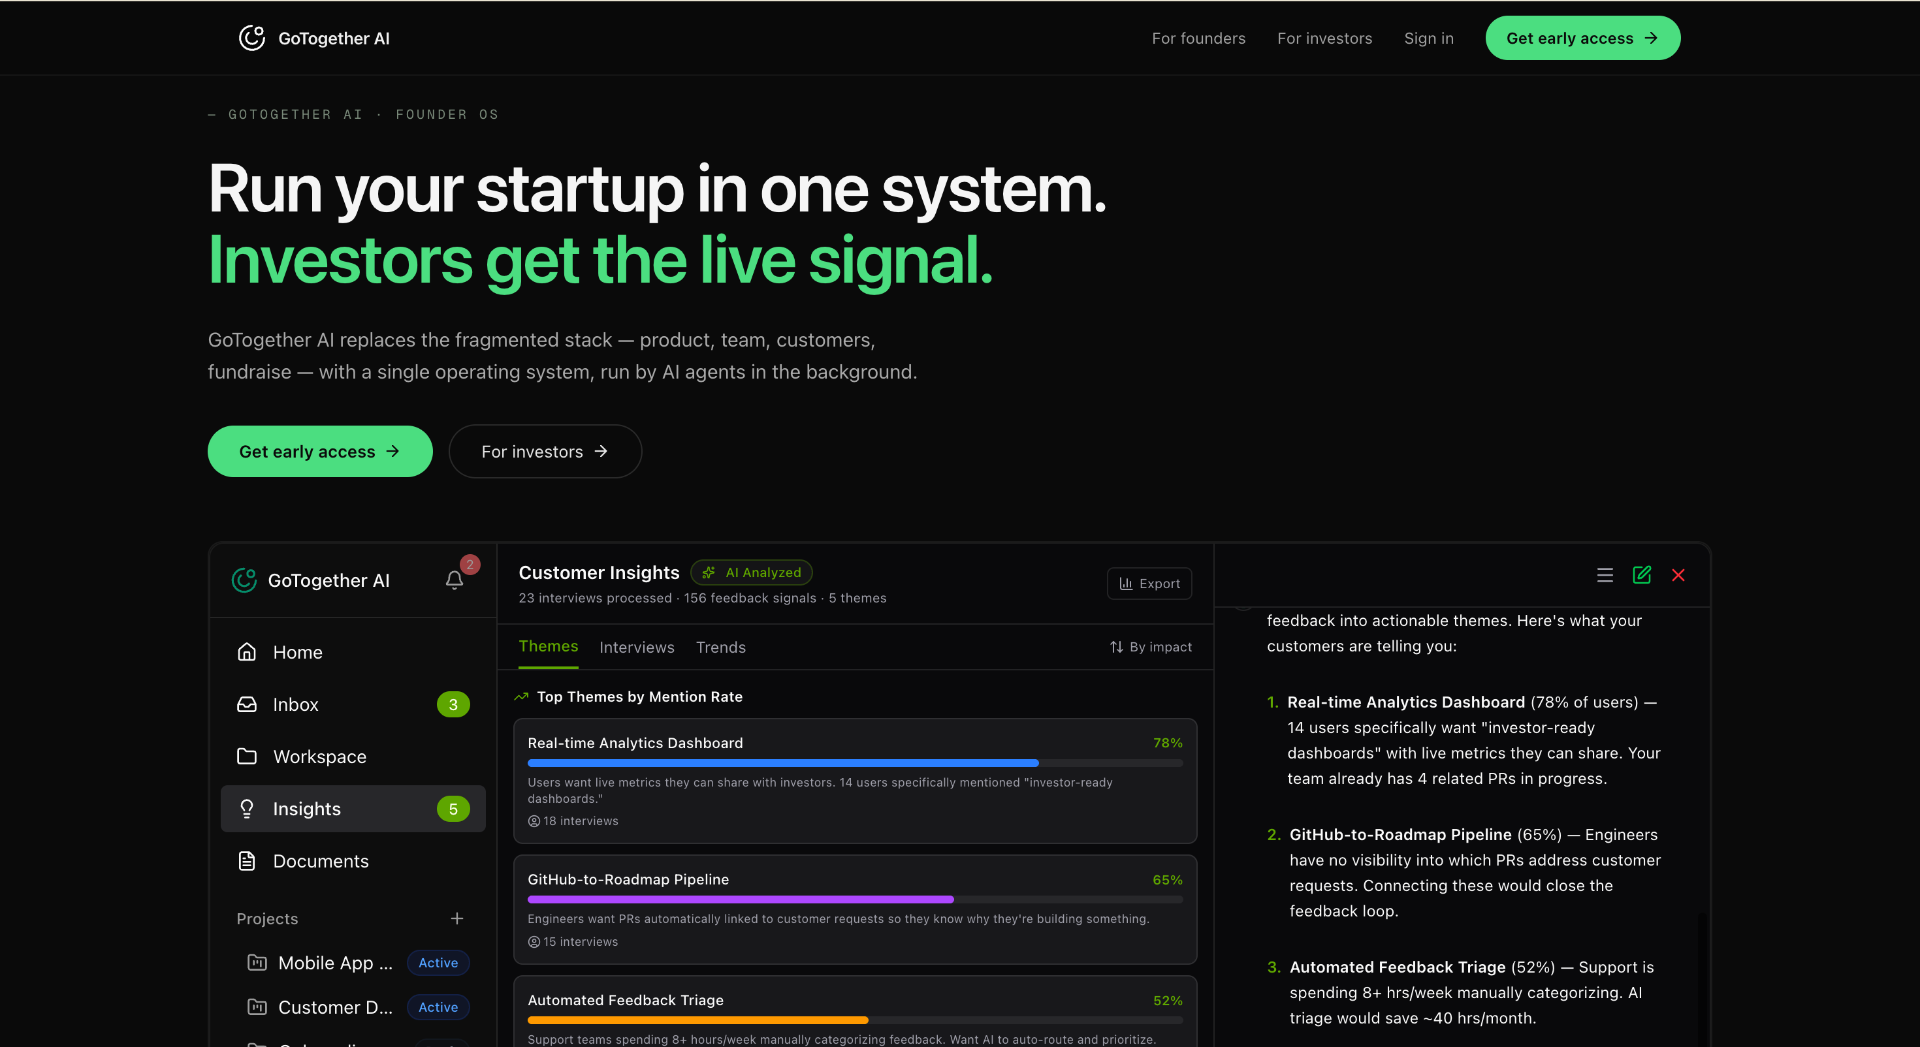Viewport: 1920px width, 1047px height.
Task: Select Workspace in the sidebar
Action: coord(353,756)
